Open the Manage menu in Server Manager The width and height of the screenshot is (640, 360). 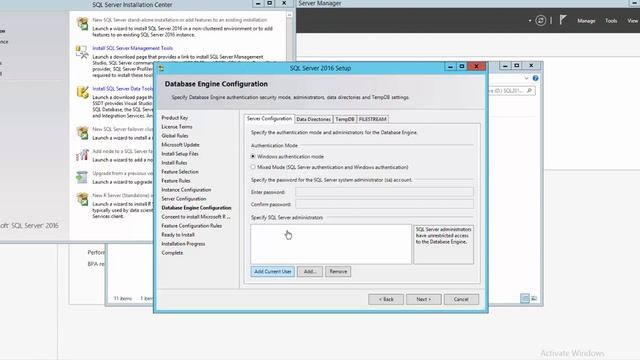pyautogui.click(x=586, y=21)
